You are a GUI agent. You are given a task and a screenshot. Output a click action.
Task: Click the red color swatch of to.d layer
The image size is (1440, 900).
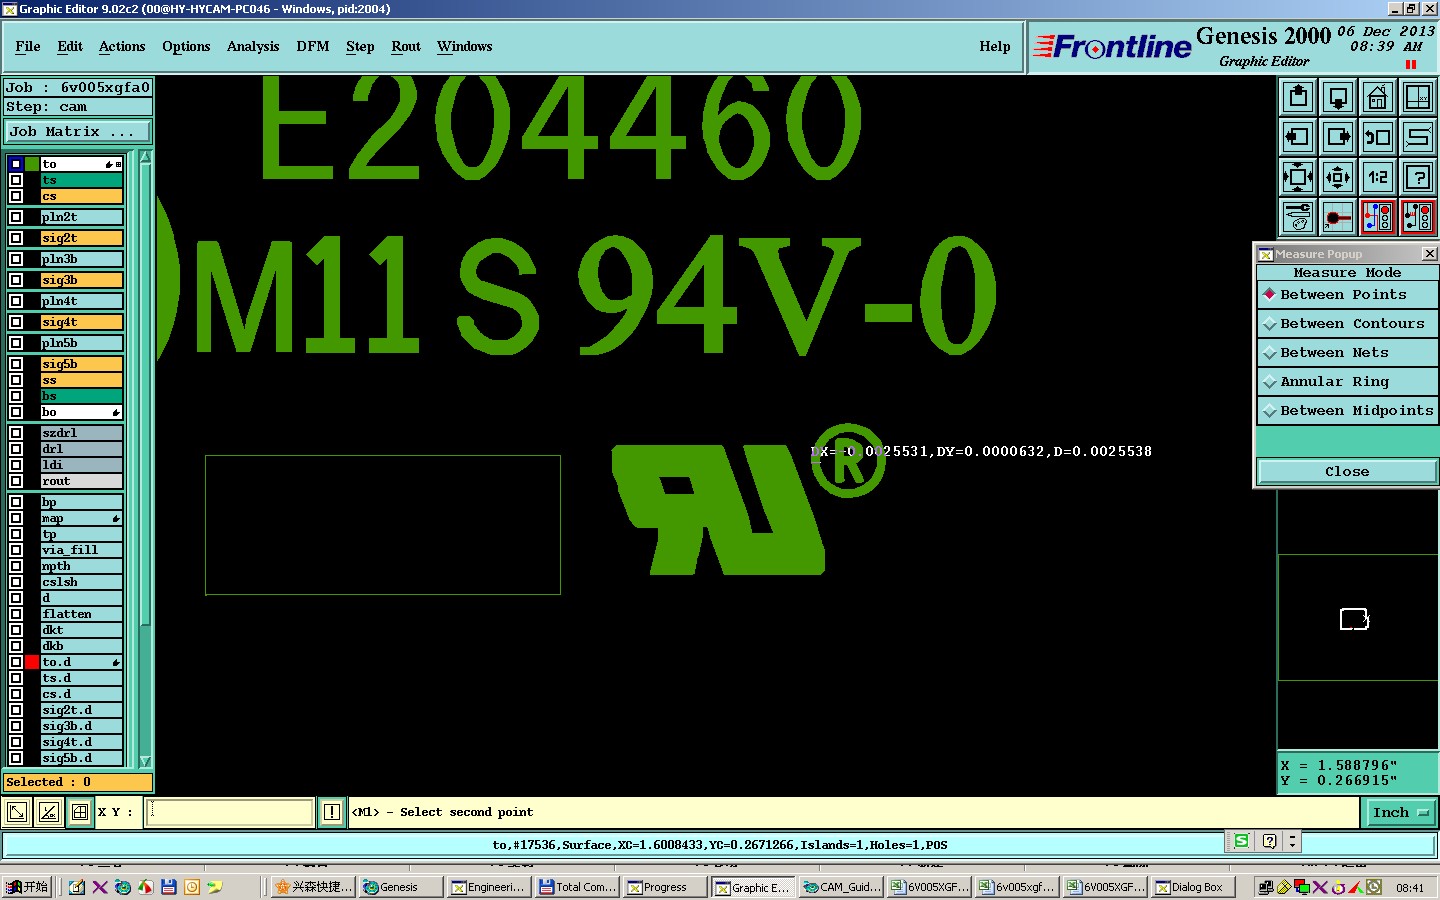32,662
